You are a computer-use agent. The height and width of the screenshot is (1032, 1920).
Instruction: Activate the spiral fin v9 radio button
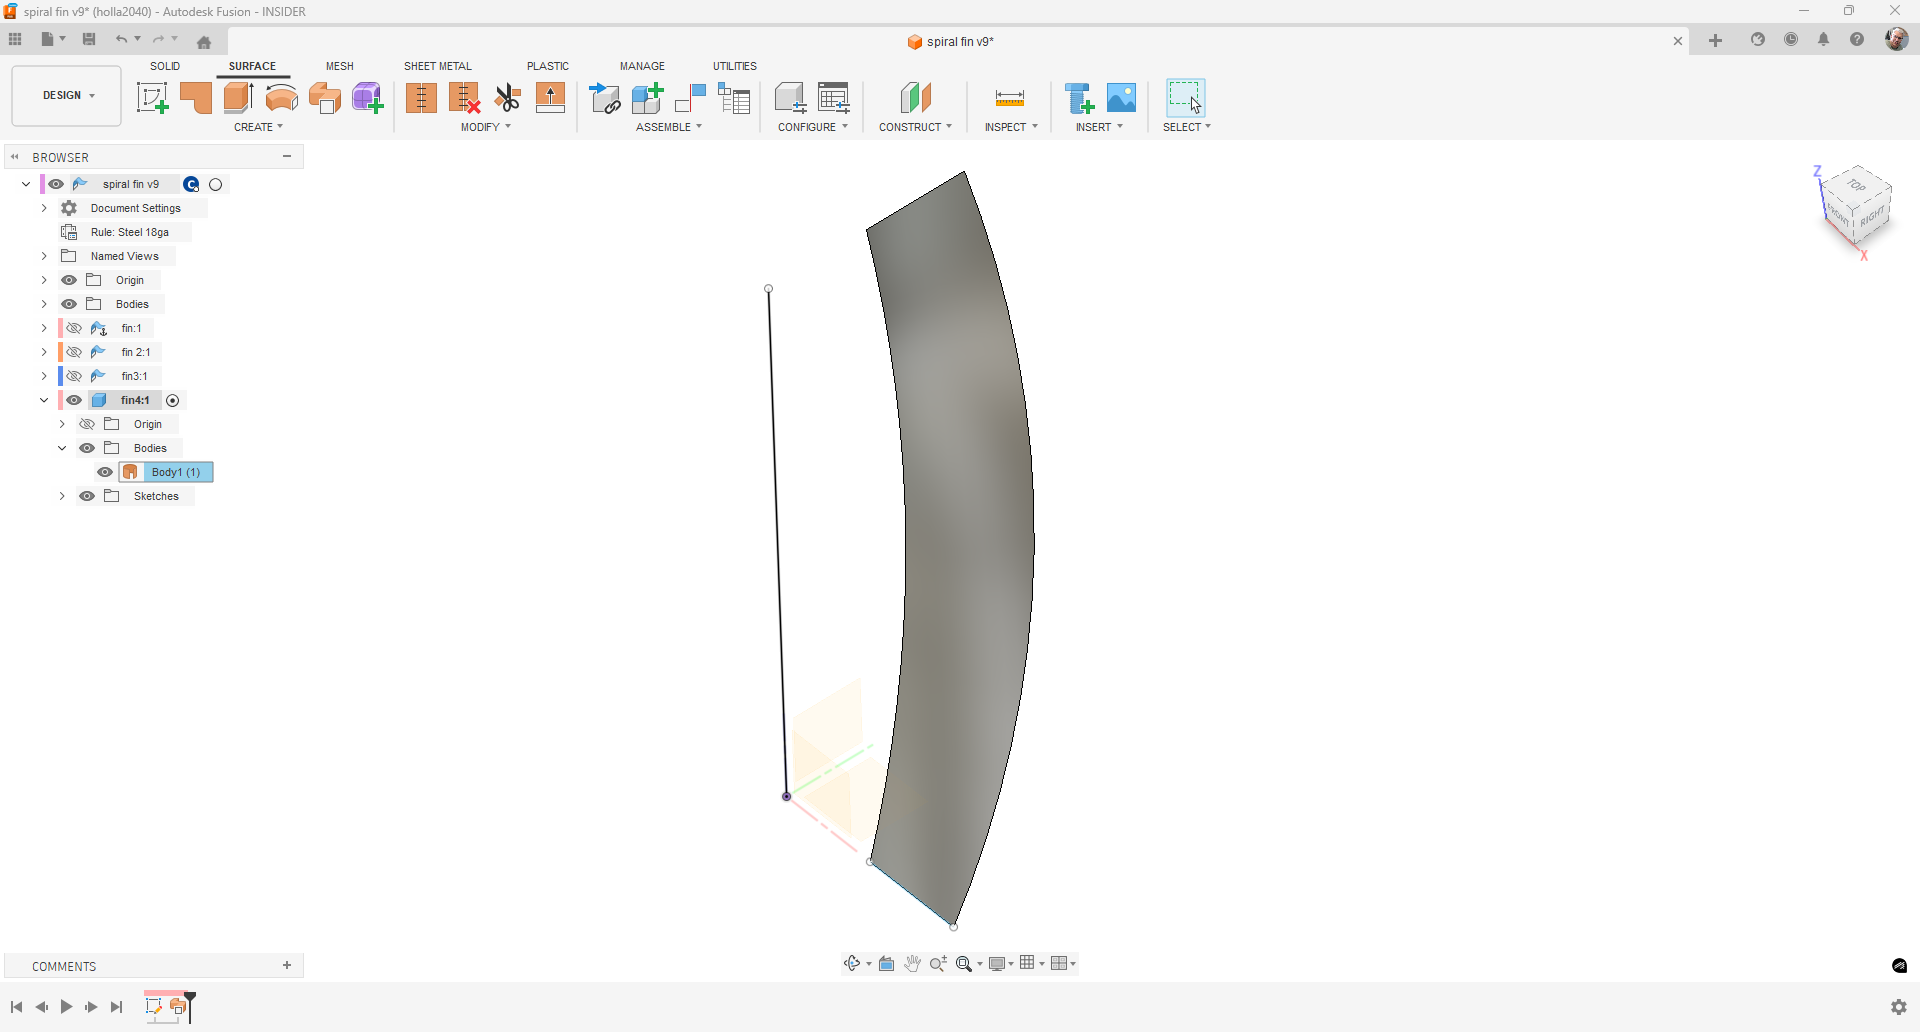pyautogui.click(x=216, y=184)
